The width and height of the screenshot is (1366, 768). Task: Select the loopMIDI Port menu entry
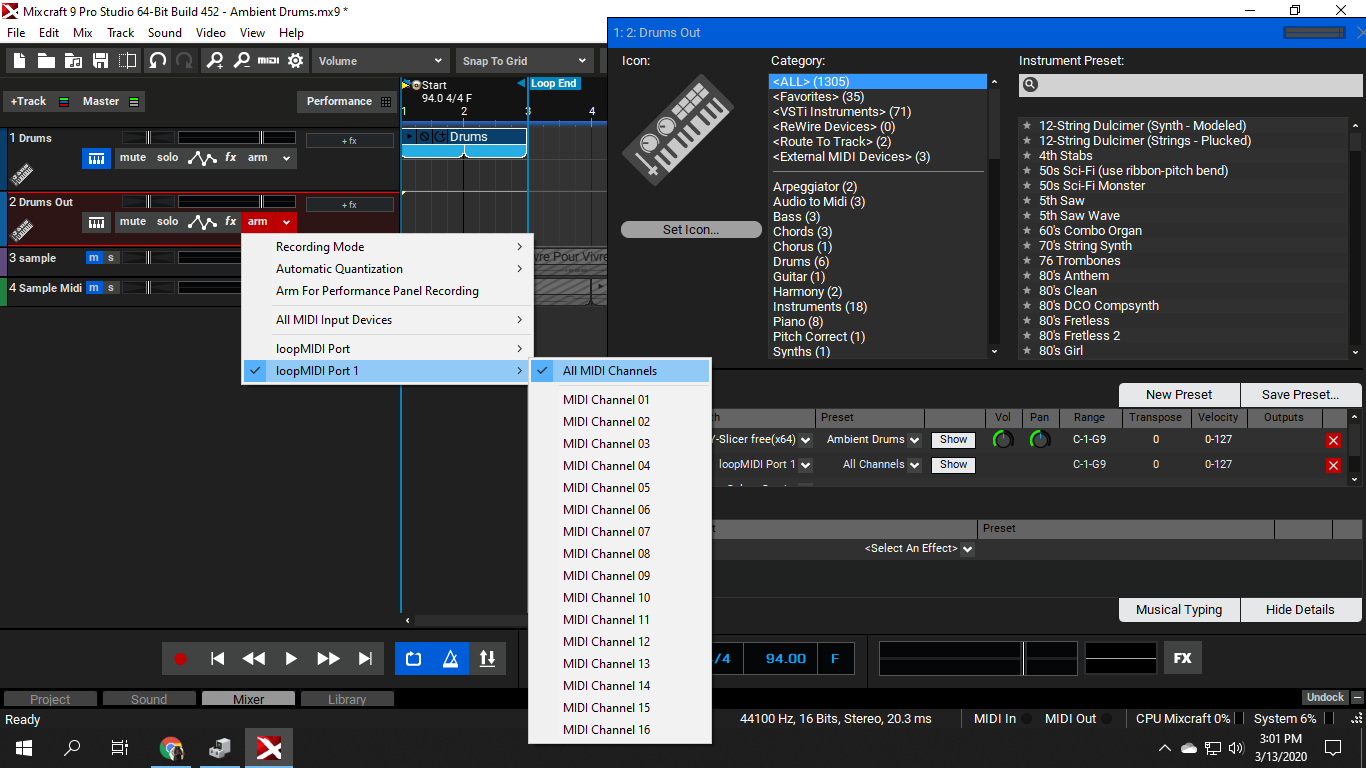point(388,349)
